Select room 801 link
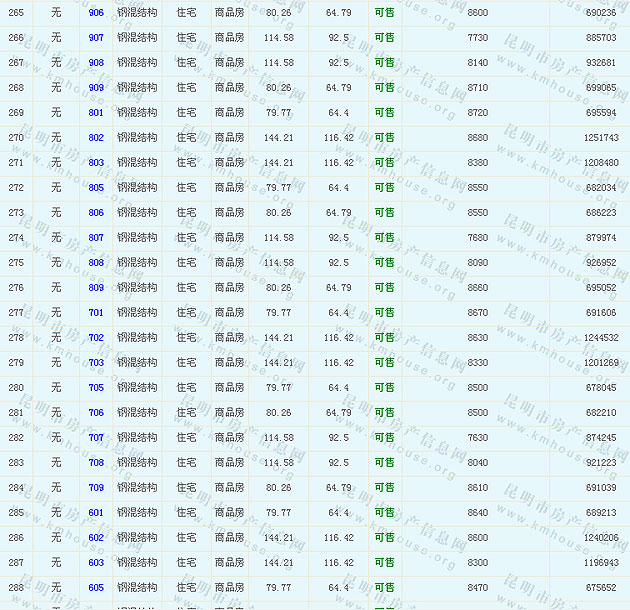This screenshot has height=610, width=630. click(x=96, y=113)
